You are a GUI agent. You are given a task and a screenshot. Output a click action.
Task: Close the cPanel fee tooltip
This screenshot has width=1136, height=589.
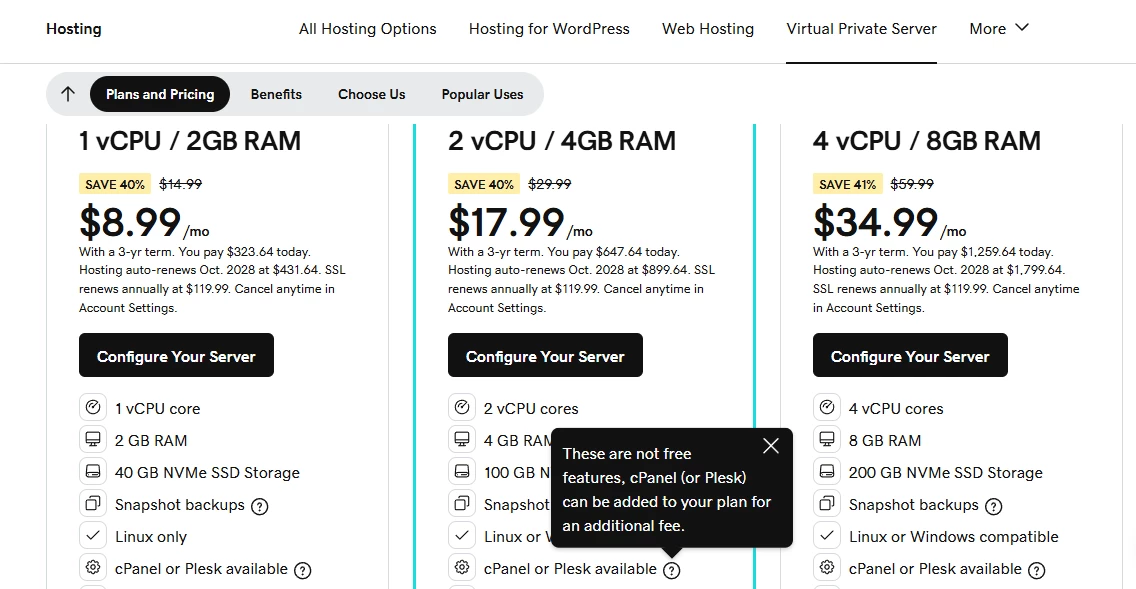point(770,446)
